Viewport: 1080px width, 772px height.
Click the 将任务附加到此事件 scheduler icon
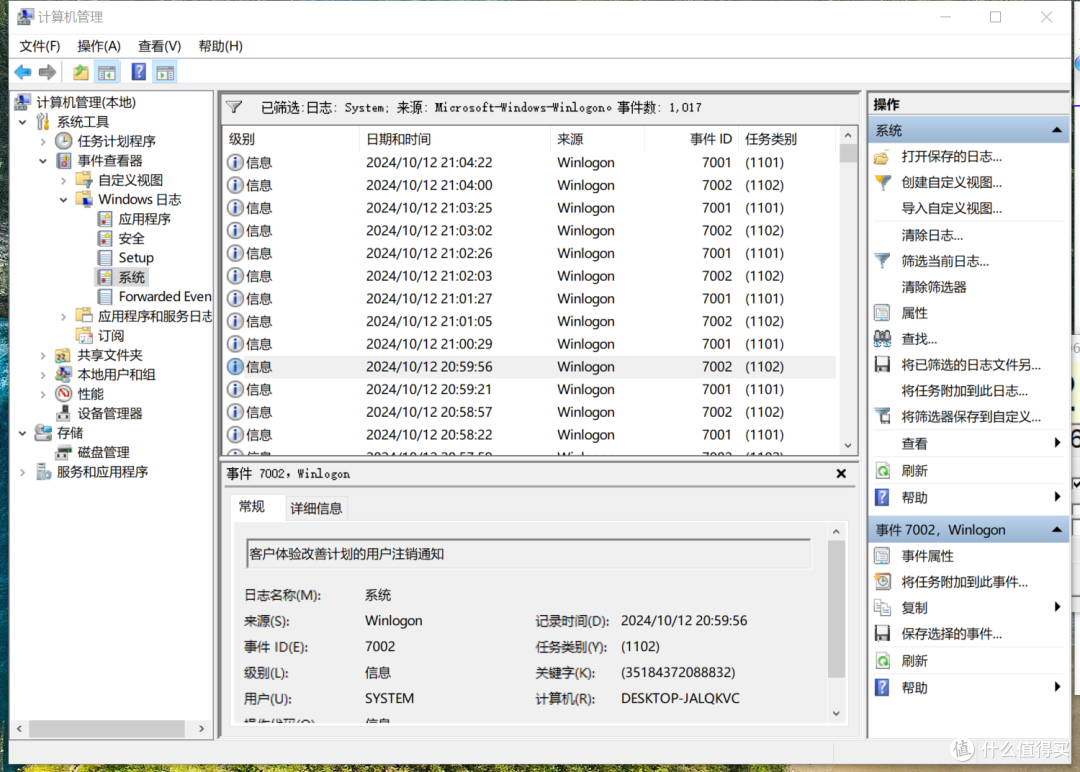point(883,581)
